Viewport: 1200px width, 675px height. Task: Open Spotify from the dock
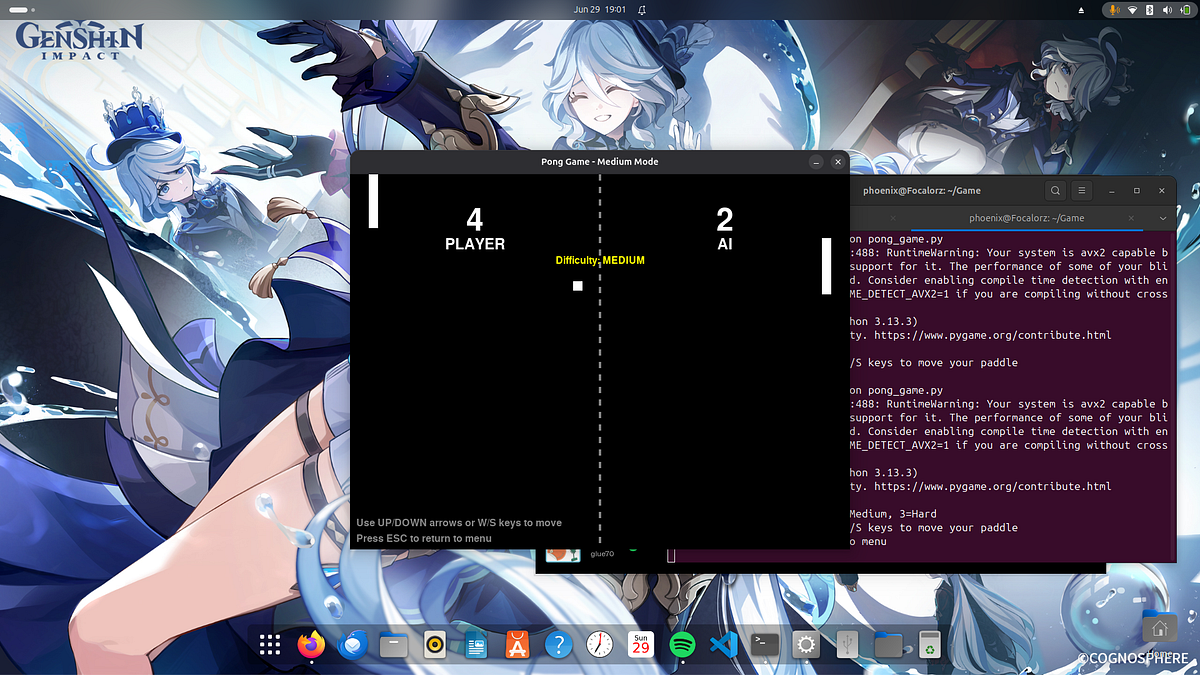(682, 645)
